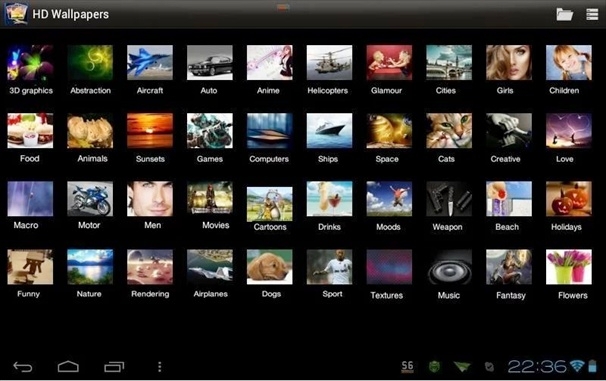
Task: Open the 3D graphics wallpaper category
Action: coord(30,63)
